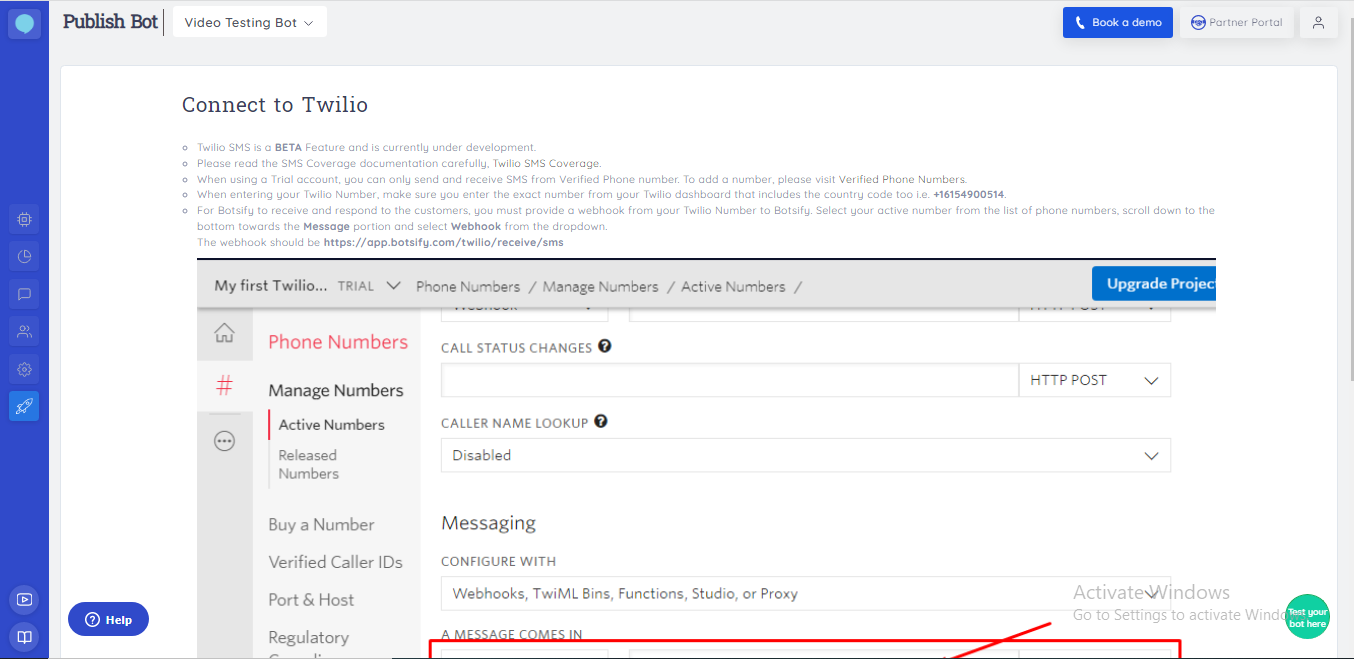Select the rocket publish icon
Viewport: 1354px width, 659px height.
click(x=24, y=406)
